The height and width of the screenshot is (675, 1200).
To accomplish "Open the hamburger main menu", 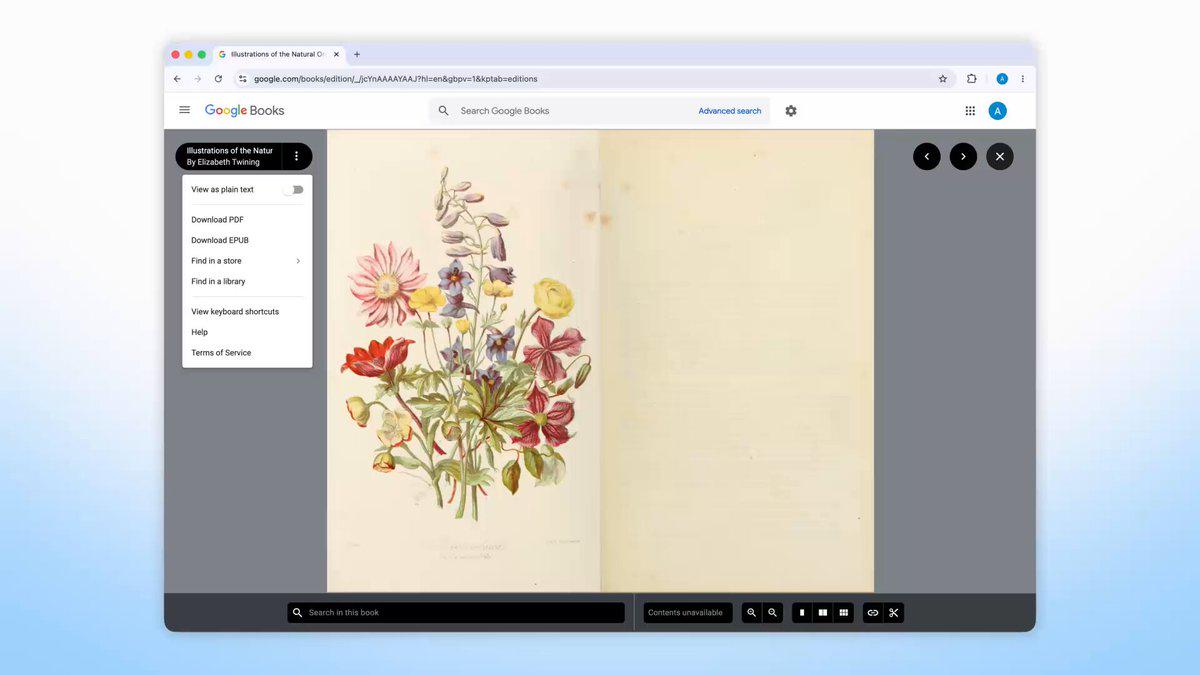I will (x=184, y=111).
